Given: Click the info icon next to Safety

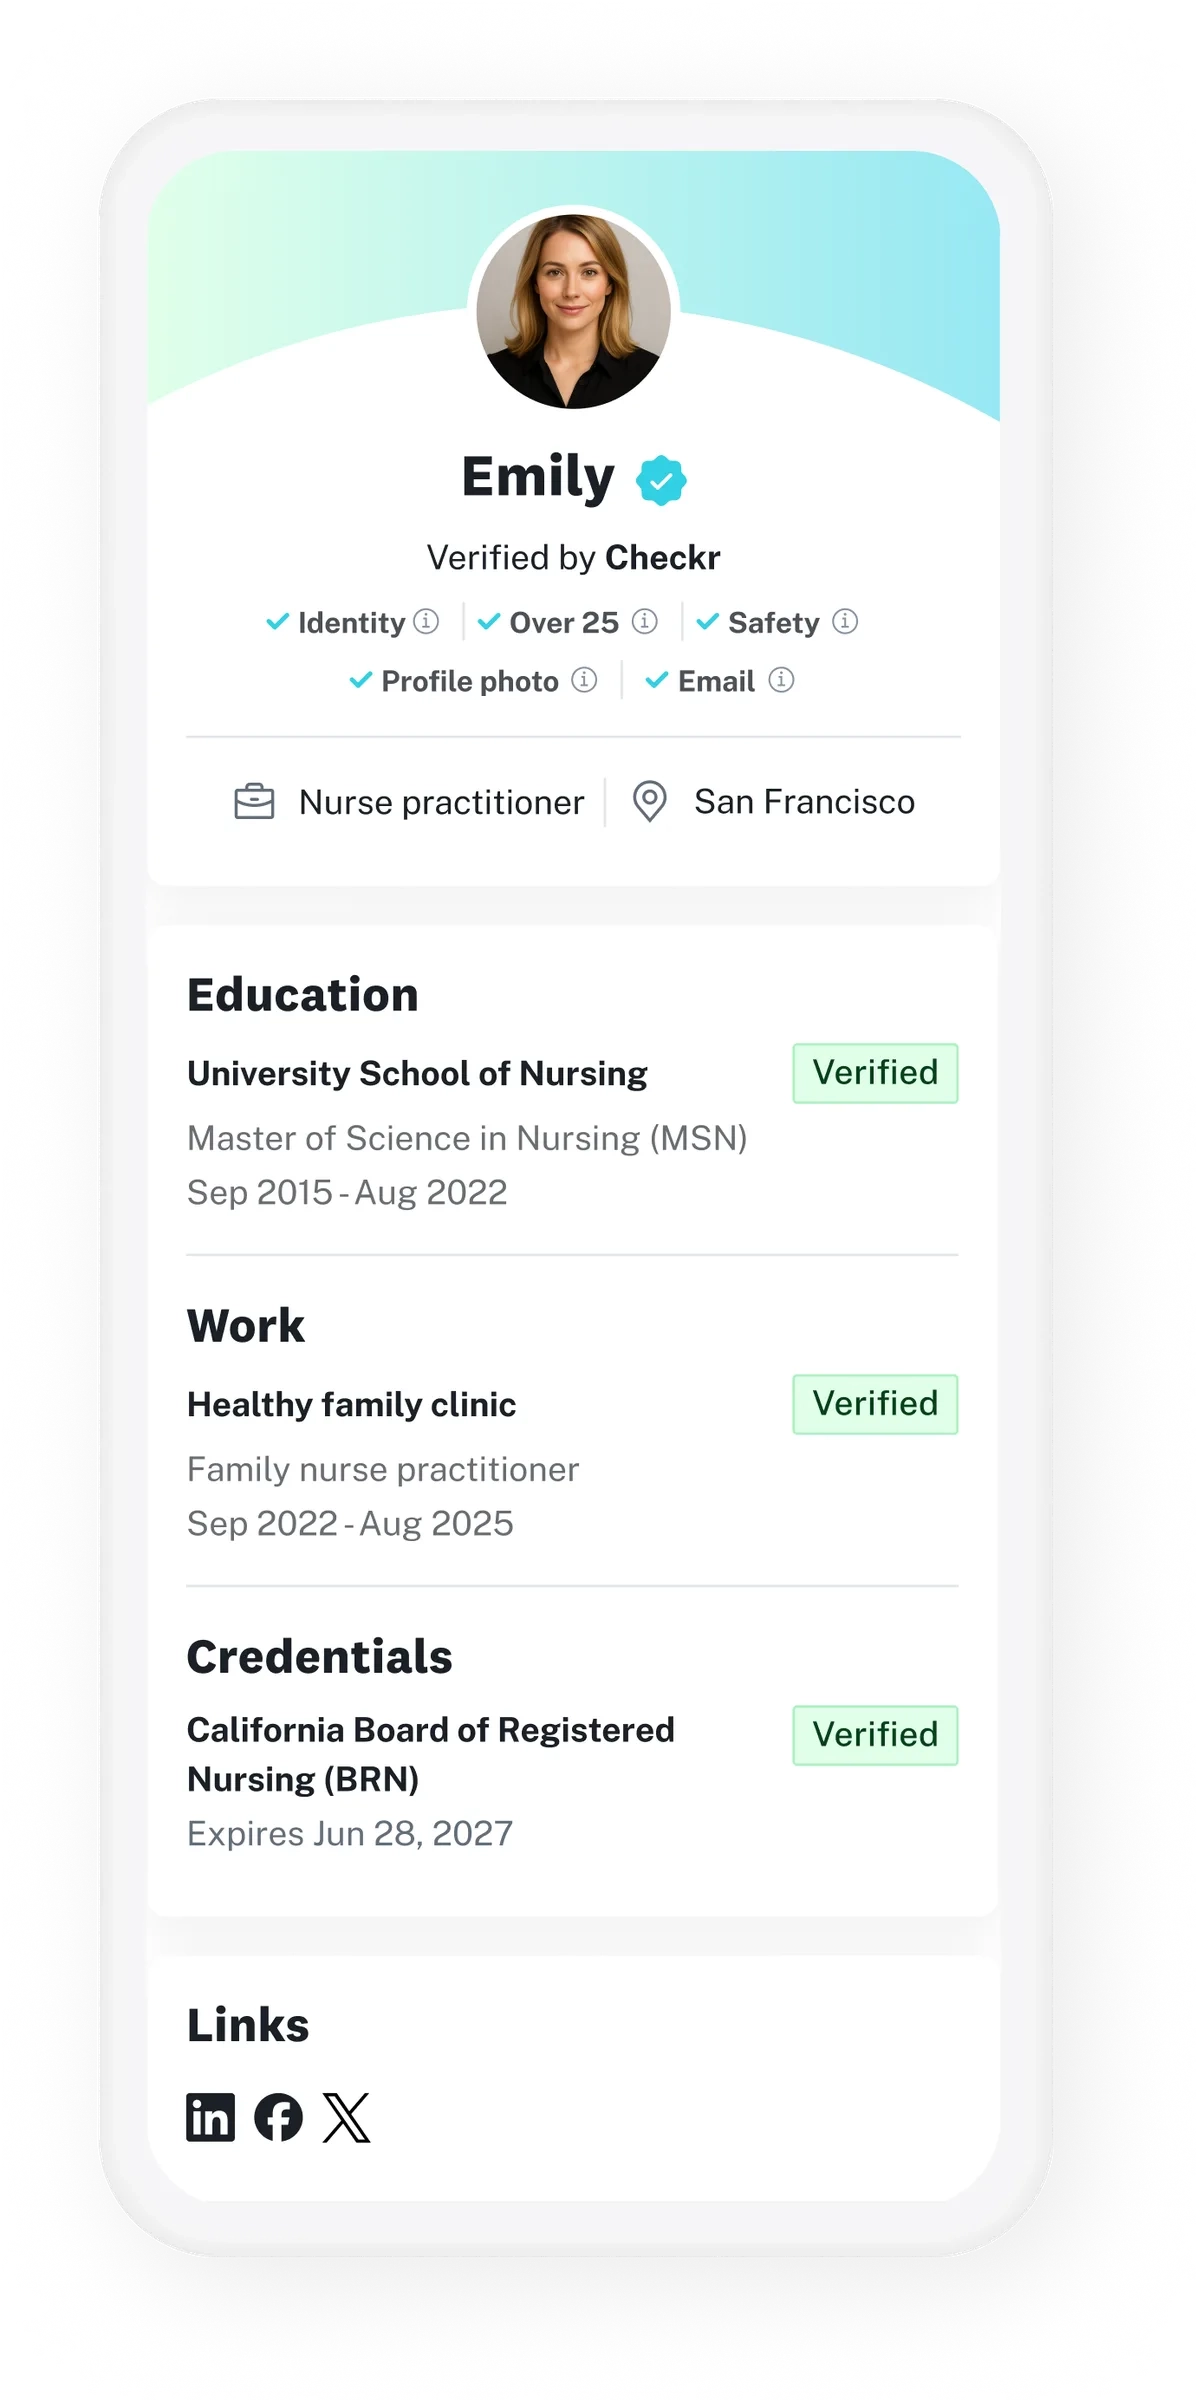Looking at the screenshot, I should click(x=845, y=621).
